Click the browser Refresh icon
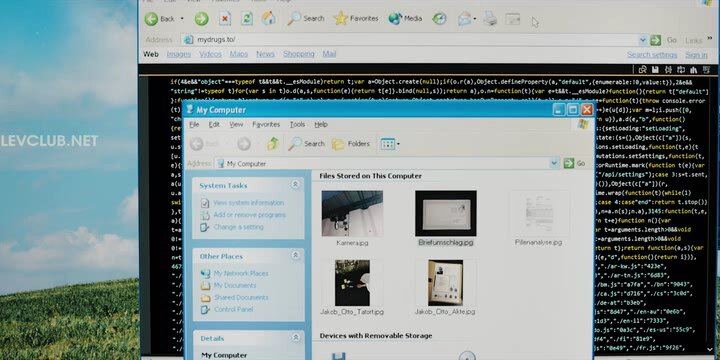720x360 pixels. coord(247,18)
